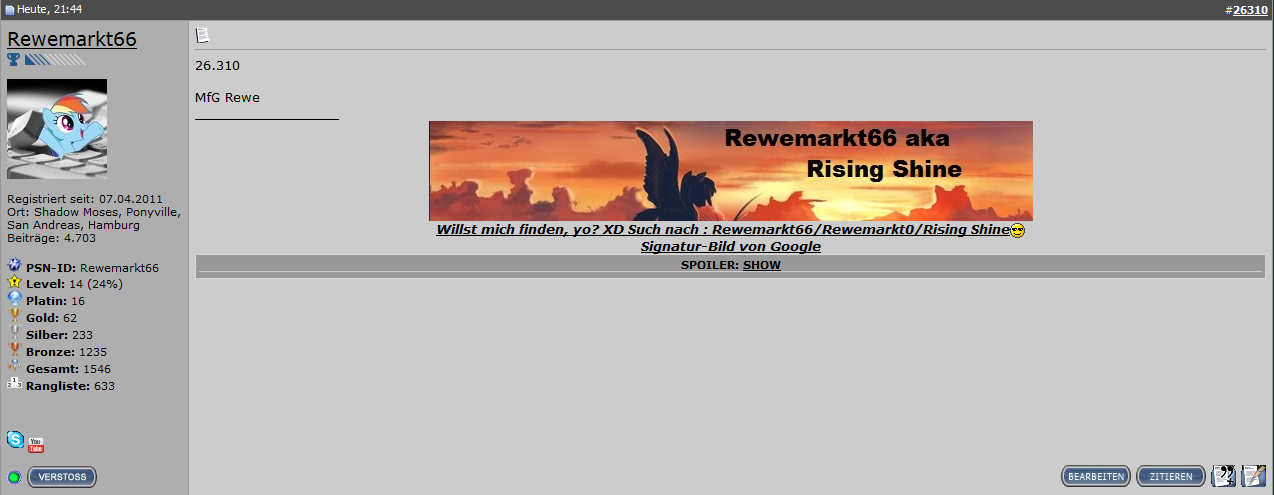Open the Rewemarkt66 username profile link
This screenshot has height=495, width=1274.
coord(72,39)
